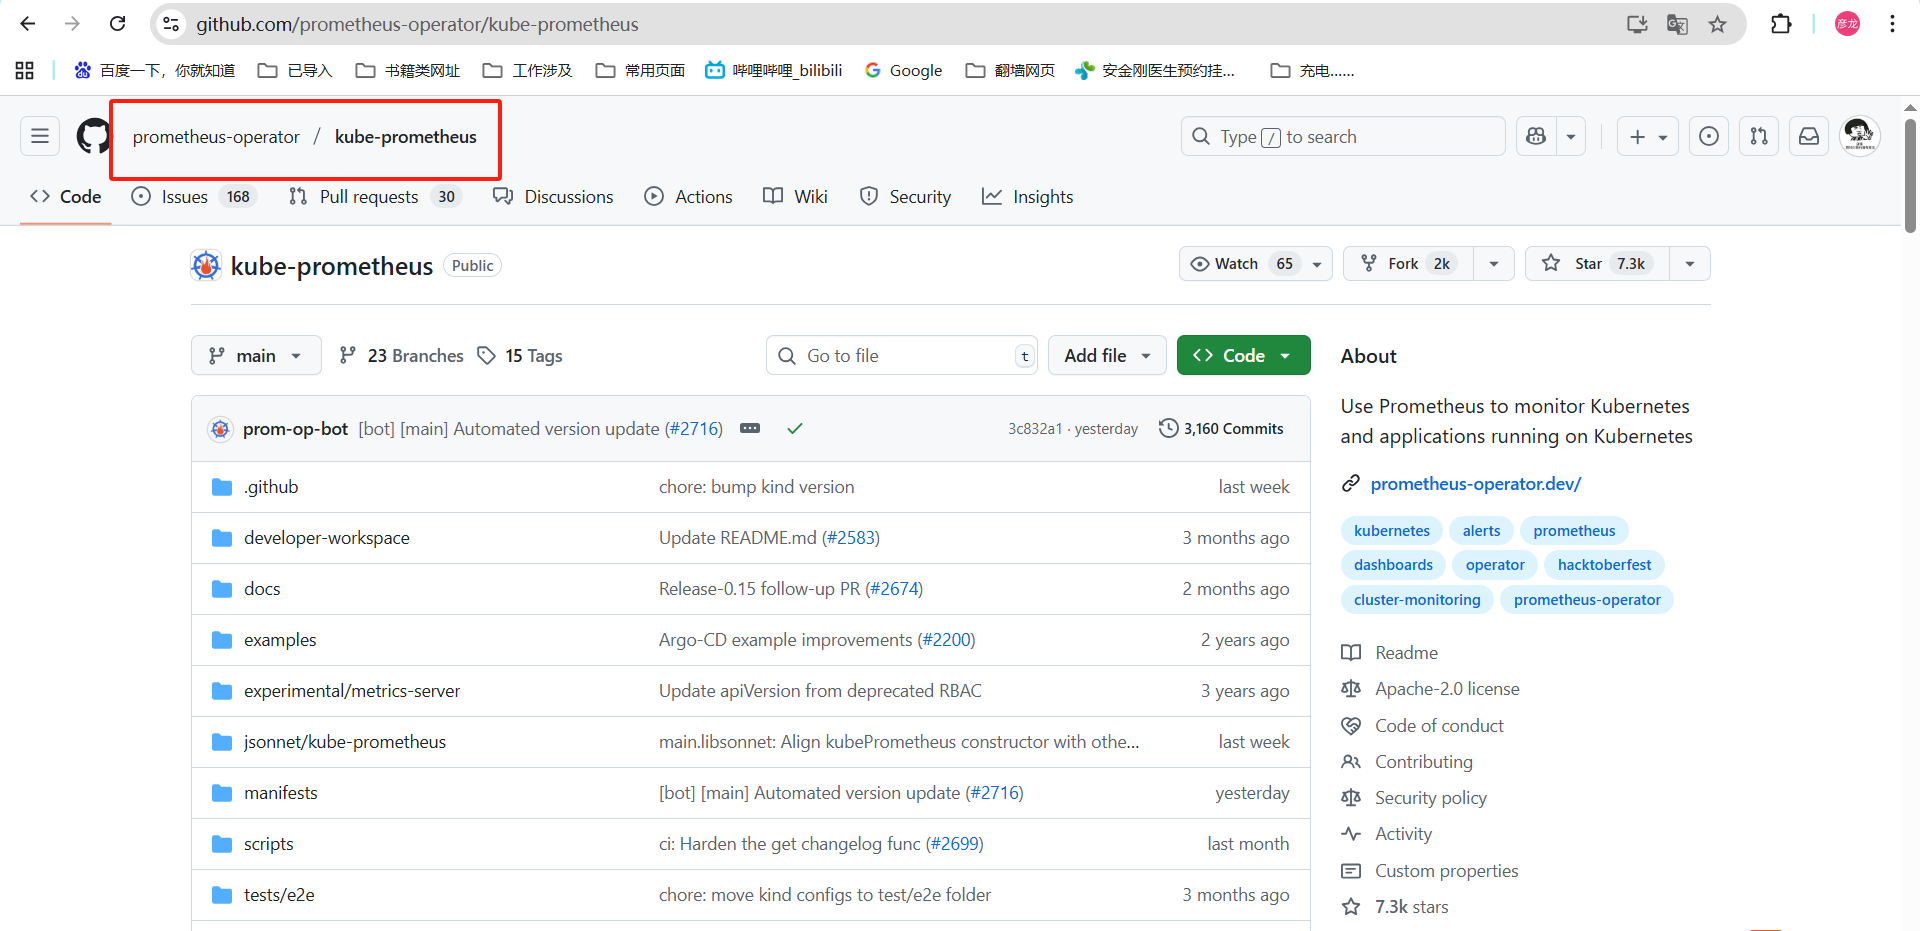1920x931 pixels.
Task: Open the Add file dropdown
Action: tap(1107, 355)
